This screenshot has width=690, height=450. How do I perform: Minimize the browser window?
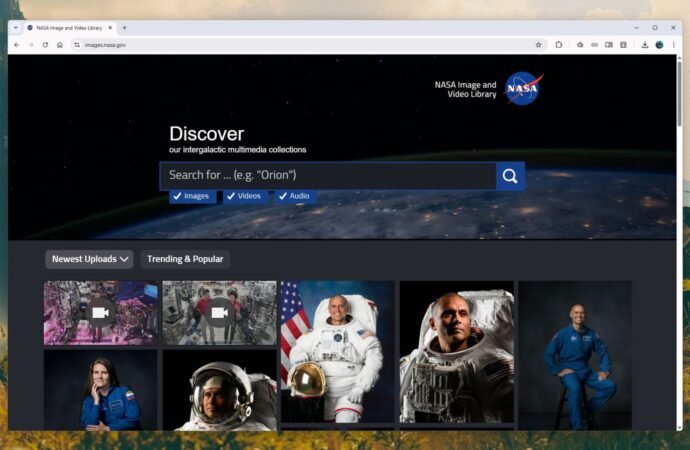pos(636,28)
